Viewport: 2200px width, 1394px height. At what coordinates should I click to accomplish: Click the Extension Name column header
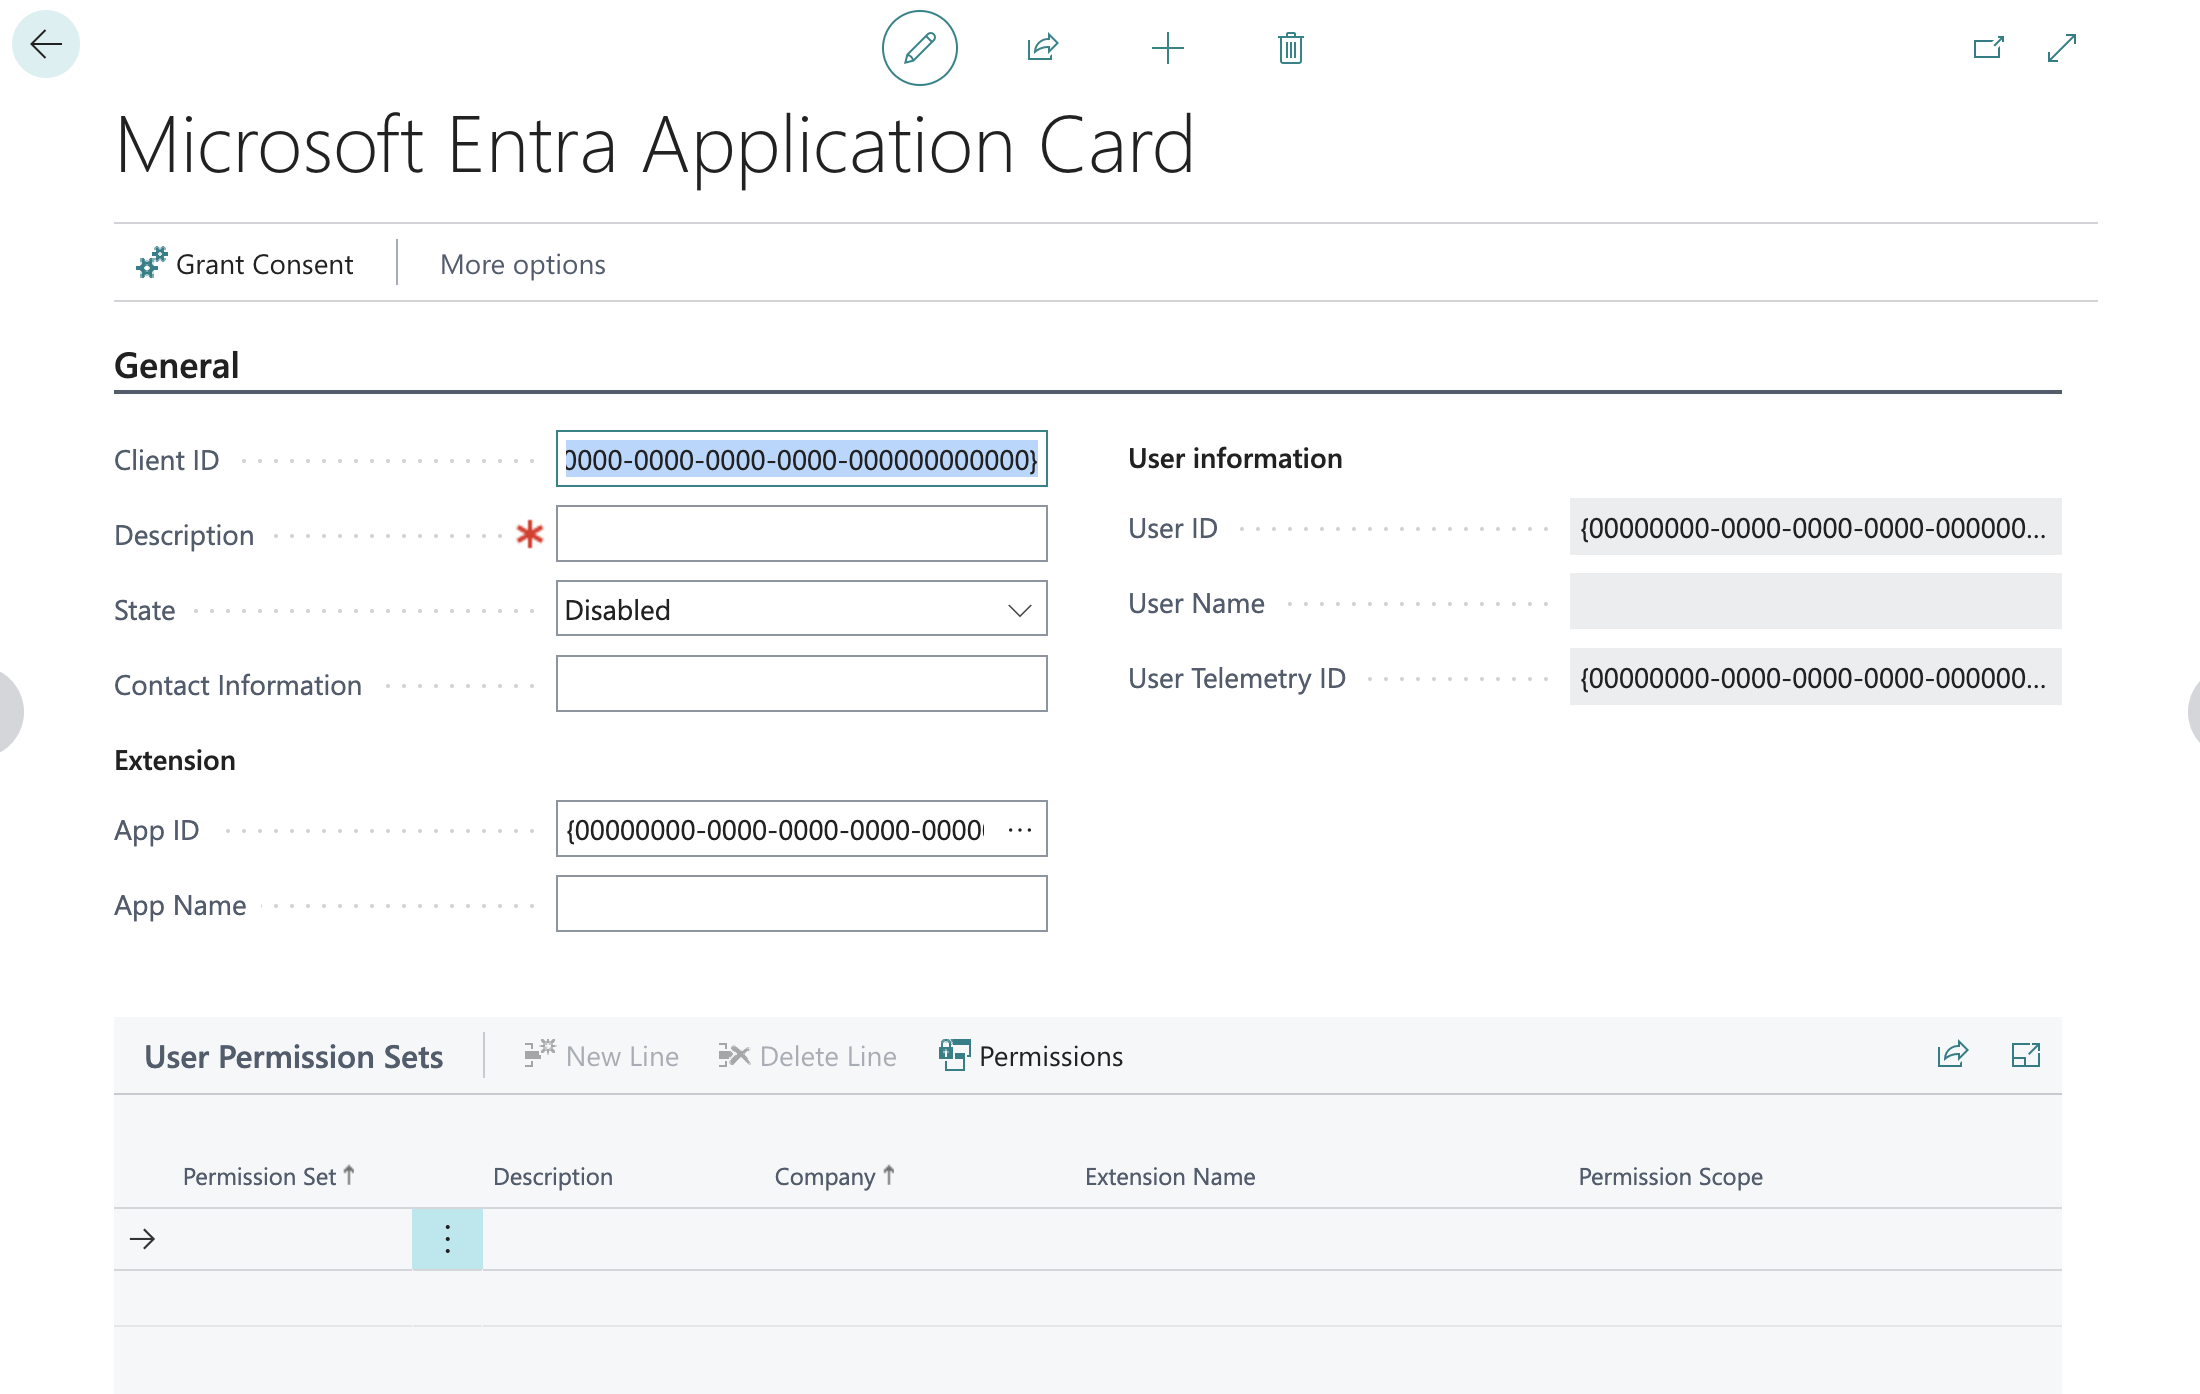pyautogui.click(x=1170, y=1176)
